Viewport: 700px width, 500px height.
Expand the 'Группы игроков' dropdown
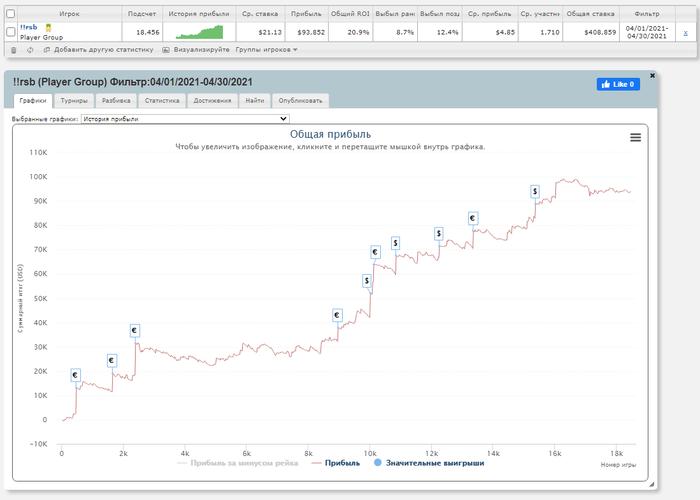[266, 50]
